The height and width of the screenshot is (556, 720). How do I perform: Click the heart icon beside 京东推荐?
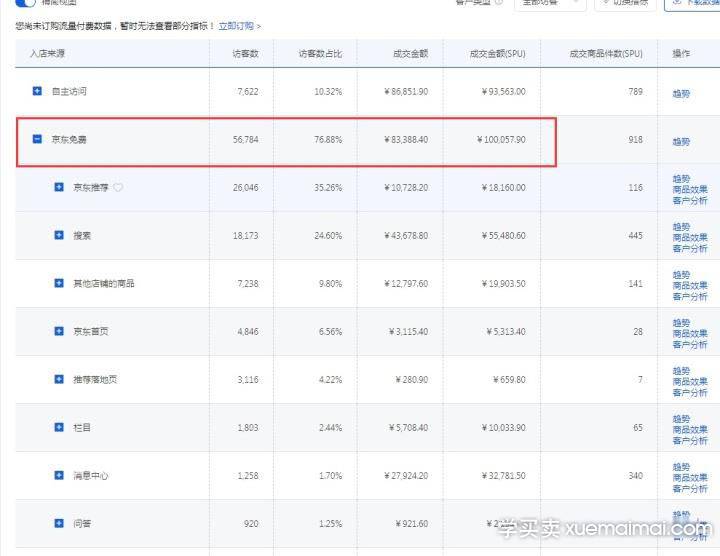[118, 187]
